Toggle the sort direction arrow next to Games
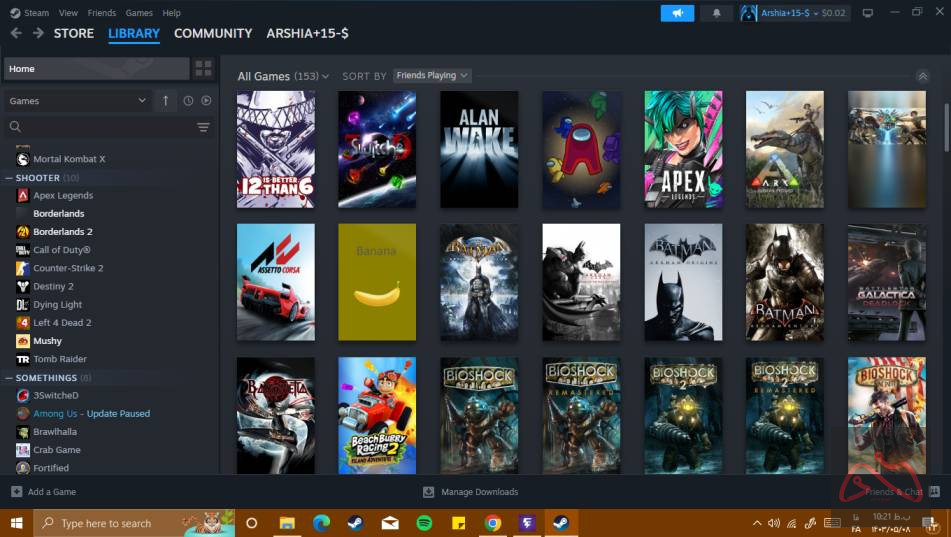Image resolution: width=951 pixels, height=537 pixels. tap(166, 101)
